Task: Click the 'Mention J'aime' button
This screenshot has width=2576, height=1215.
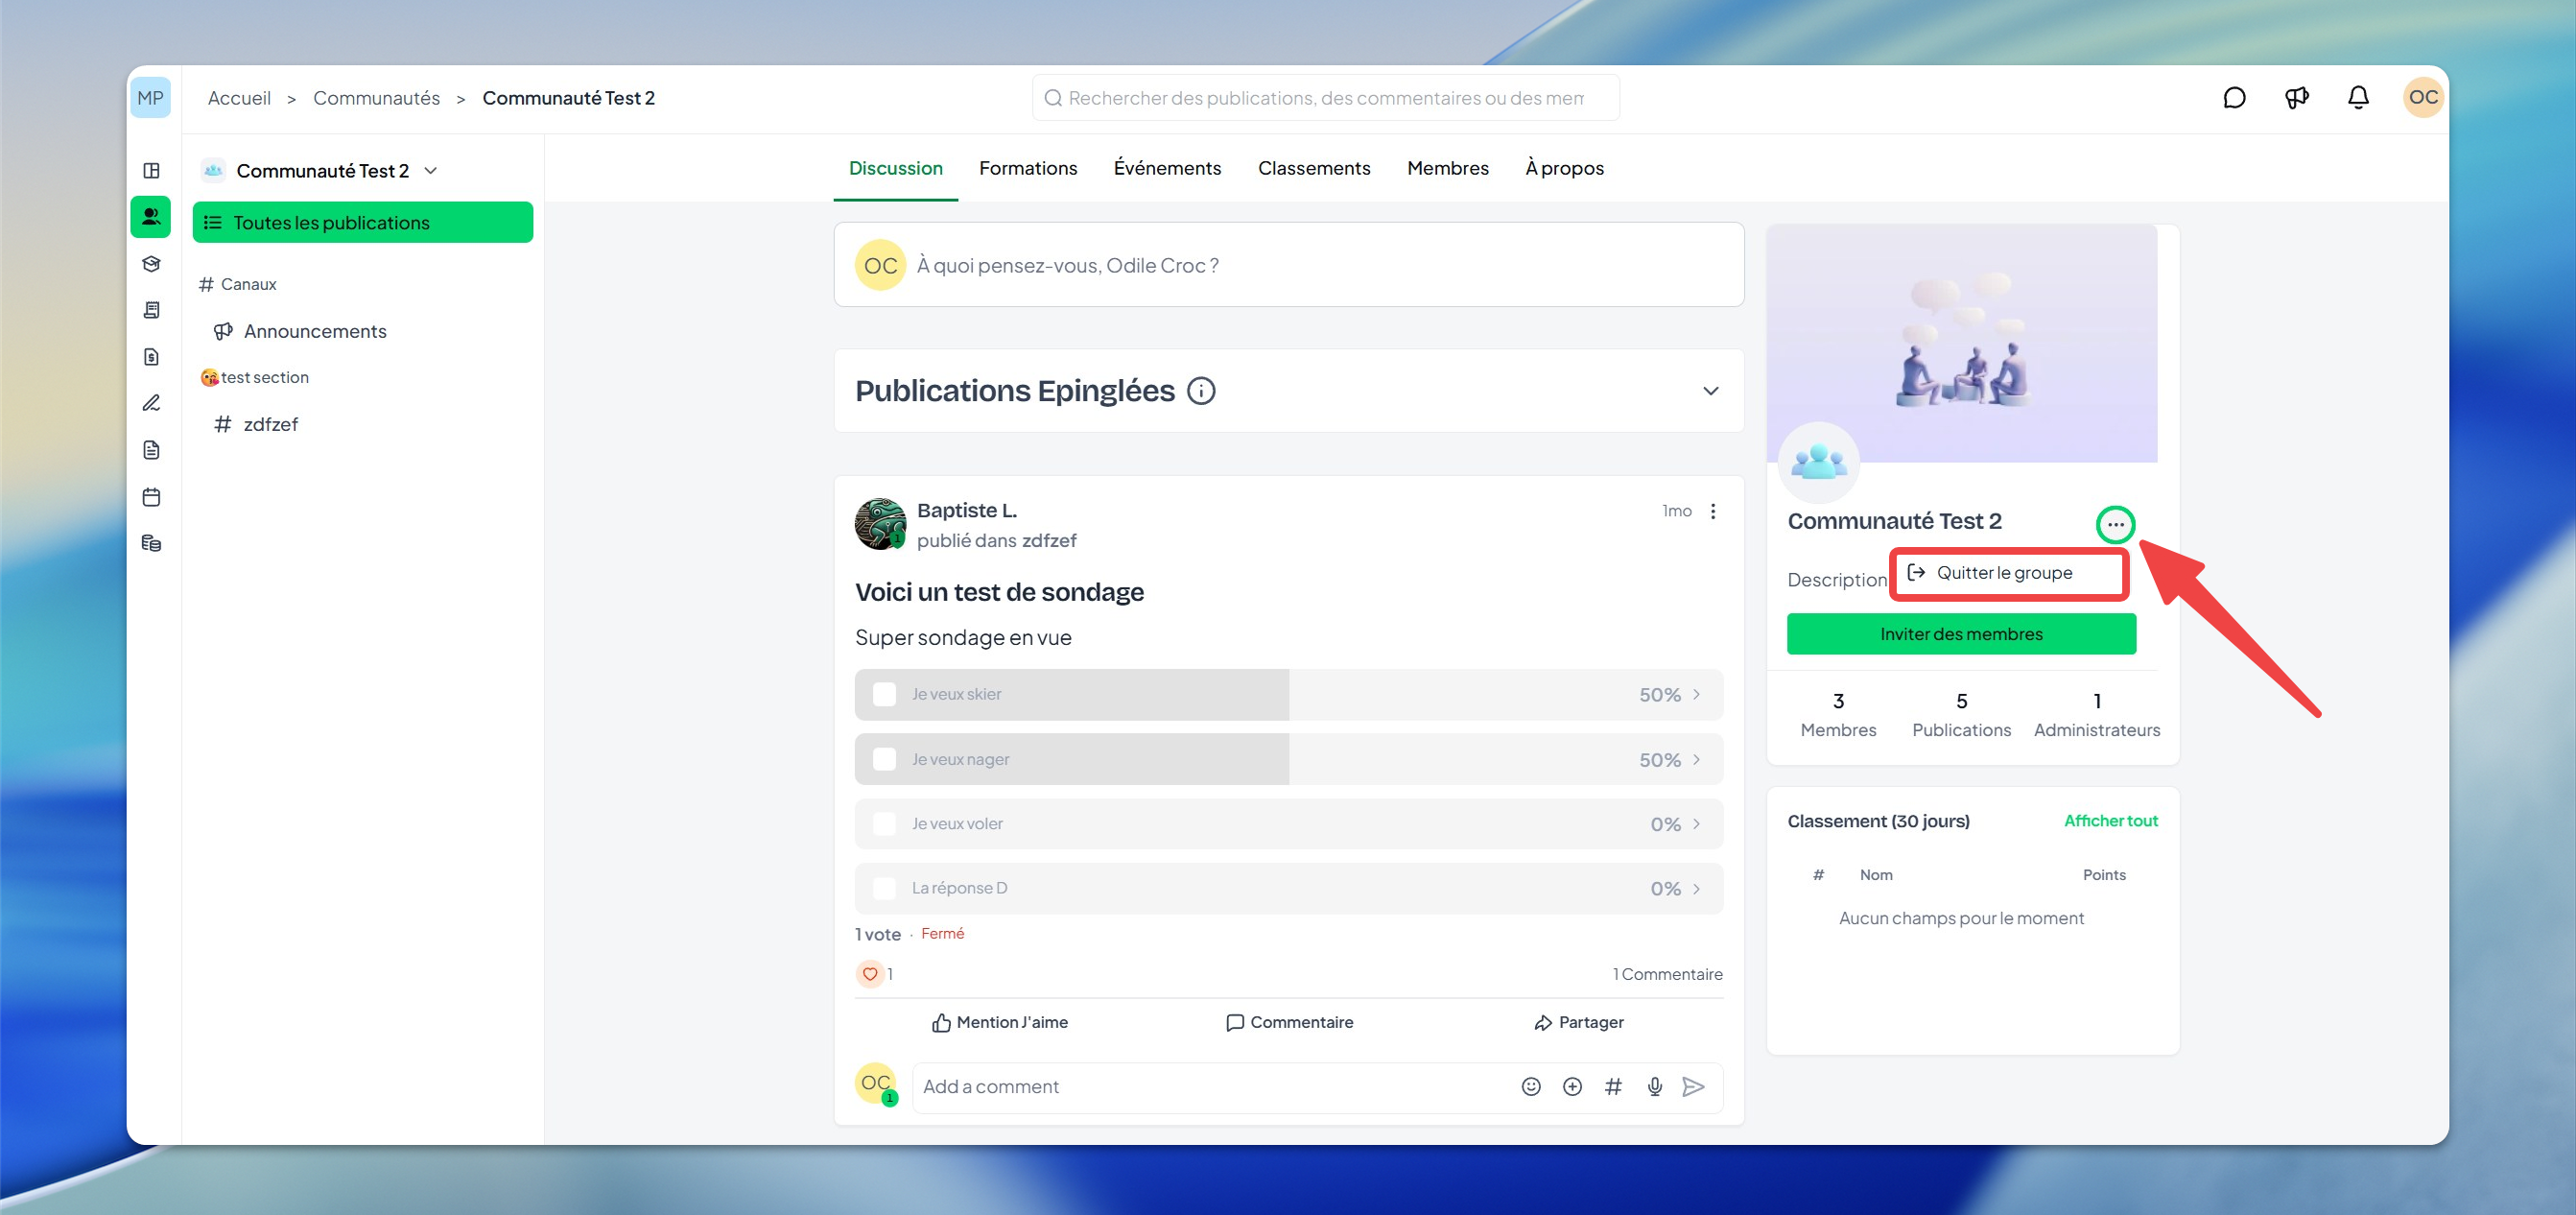Action: point(1000,1023)
